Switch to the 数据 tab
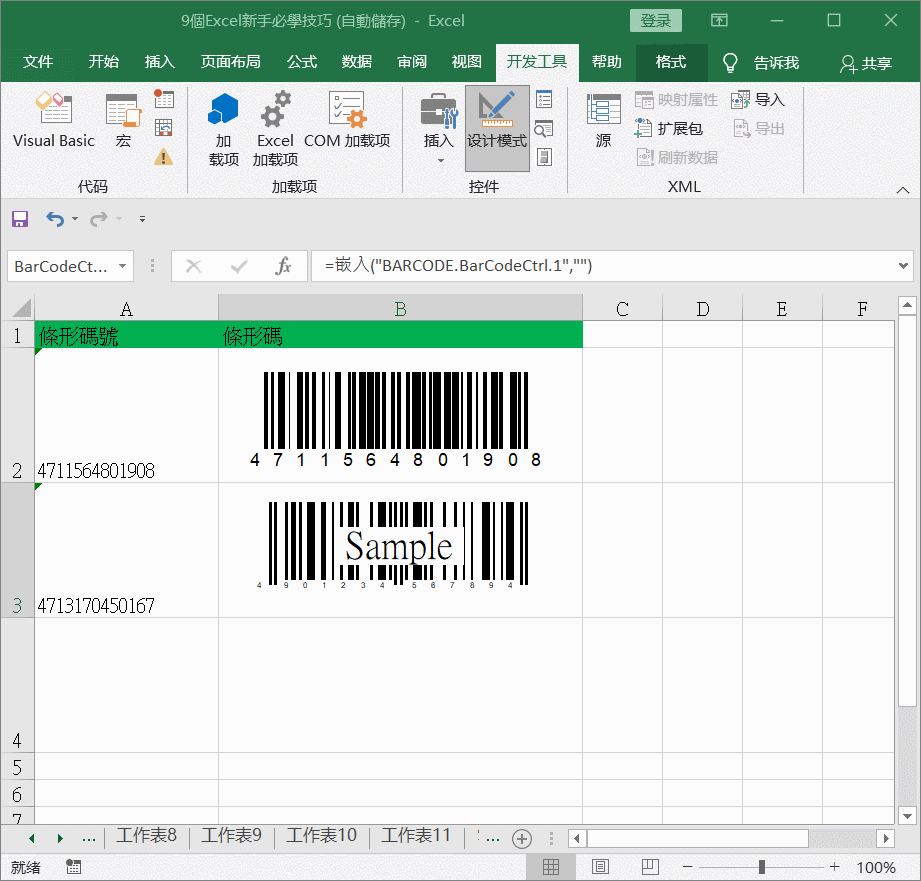 [x=357, y=62]
